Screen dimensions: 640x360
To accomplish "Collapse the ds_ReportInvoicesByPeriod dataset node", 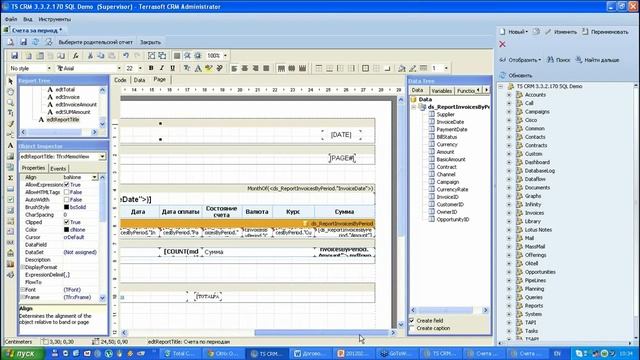I will (414, 107).
